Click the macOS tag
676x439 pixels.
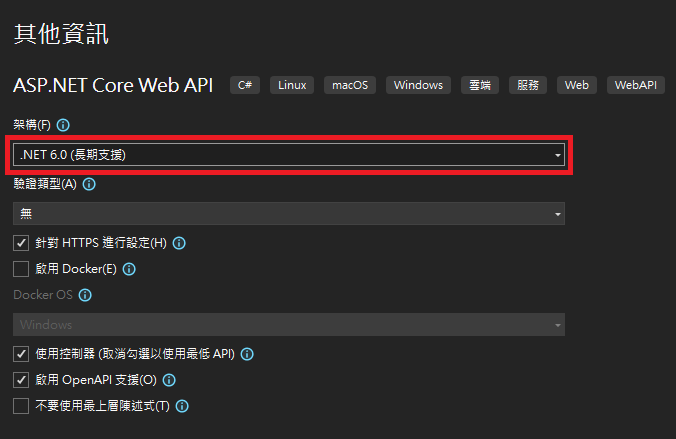click(x=350, y=85)
